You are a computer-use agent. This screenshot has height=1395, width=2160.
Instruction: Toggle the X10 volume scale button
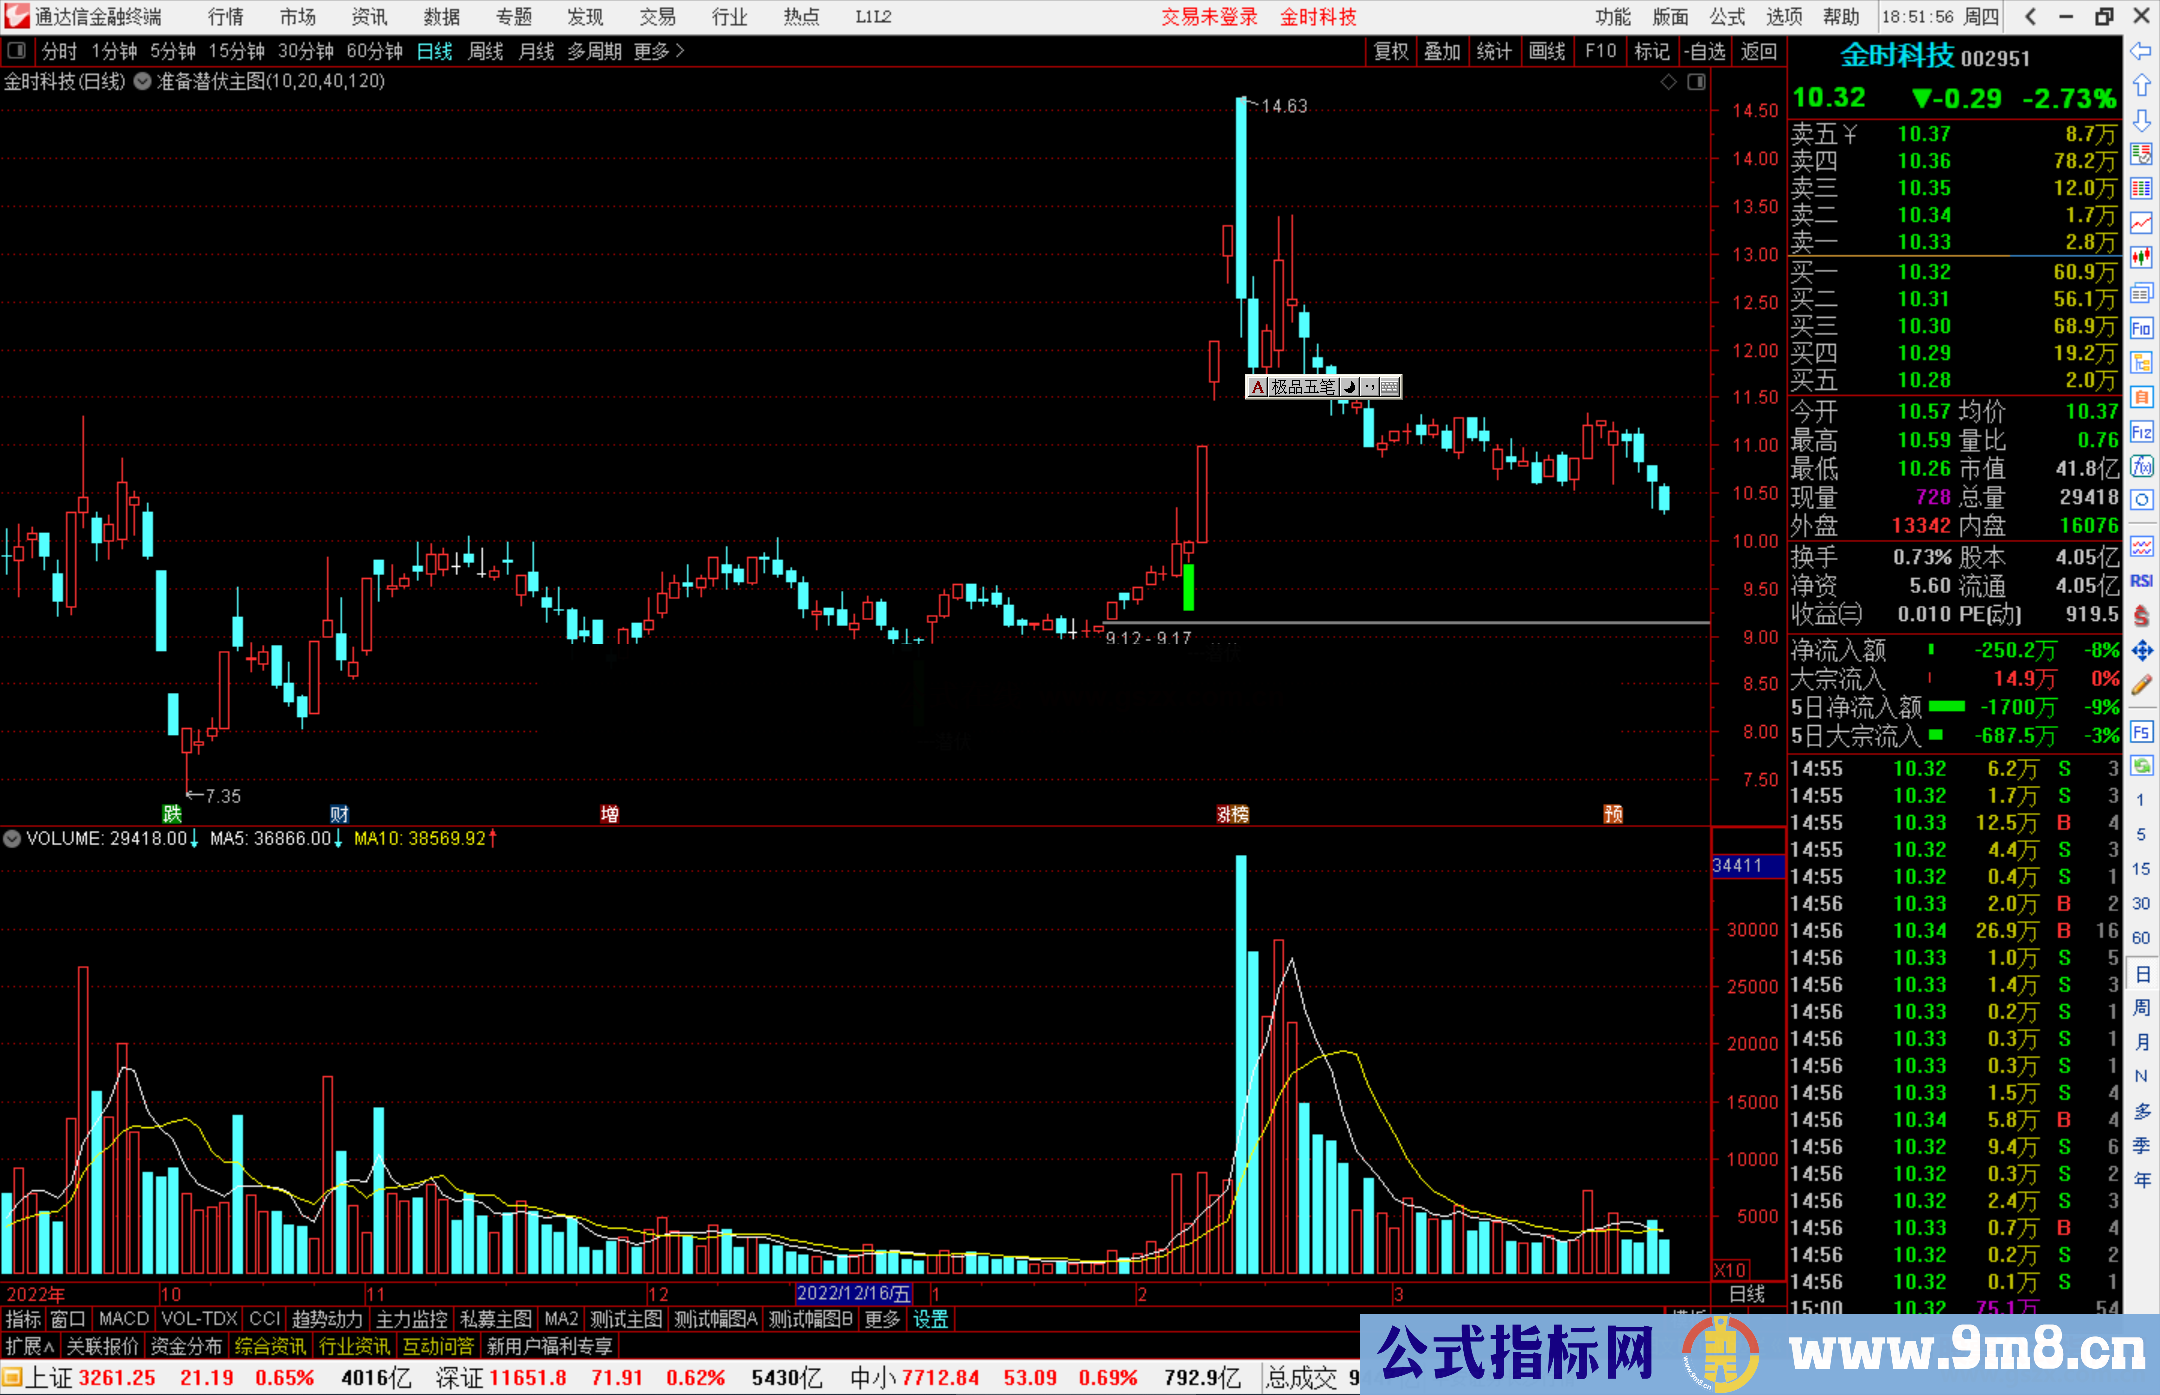[x=1731, y=1270]
